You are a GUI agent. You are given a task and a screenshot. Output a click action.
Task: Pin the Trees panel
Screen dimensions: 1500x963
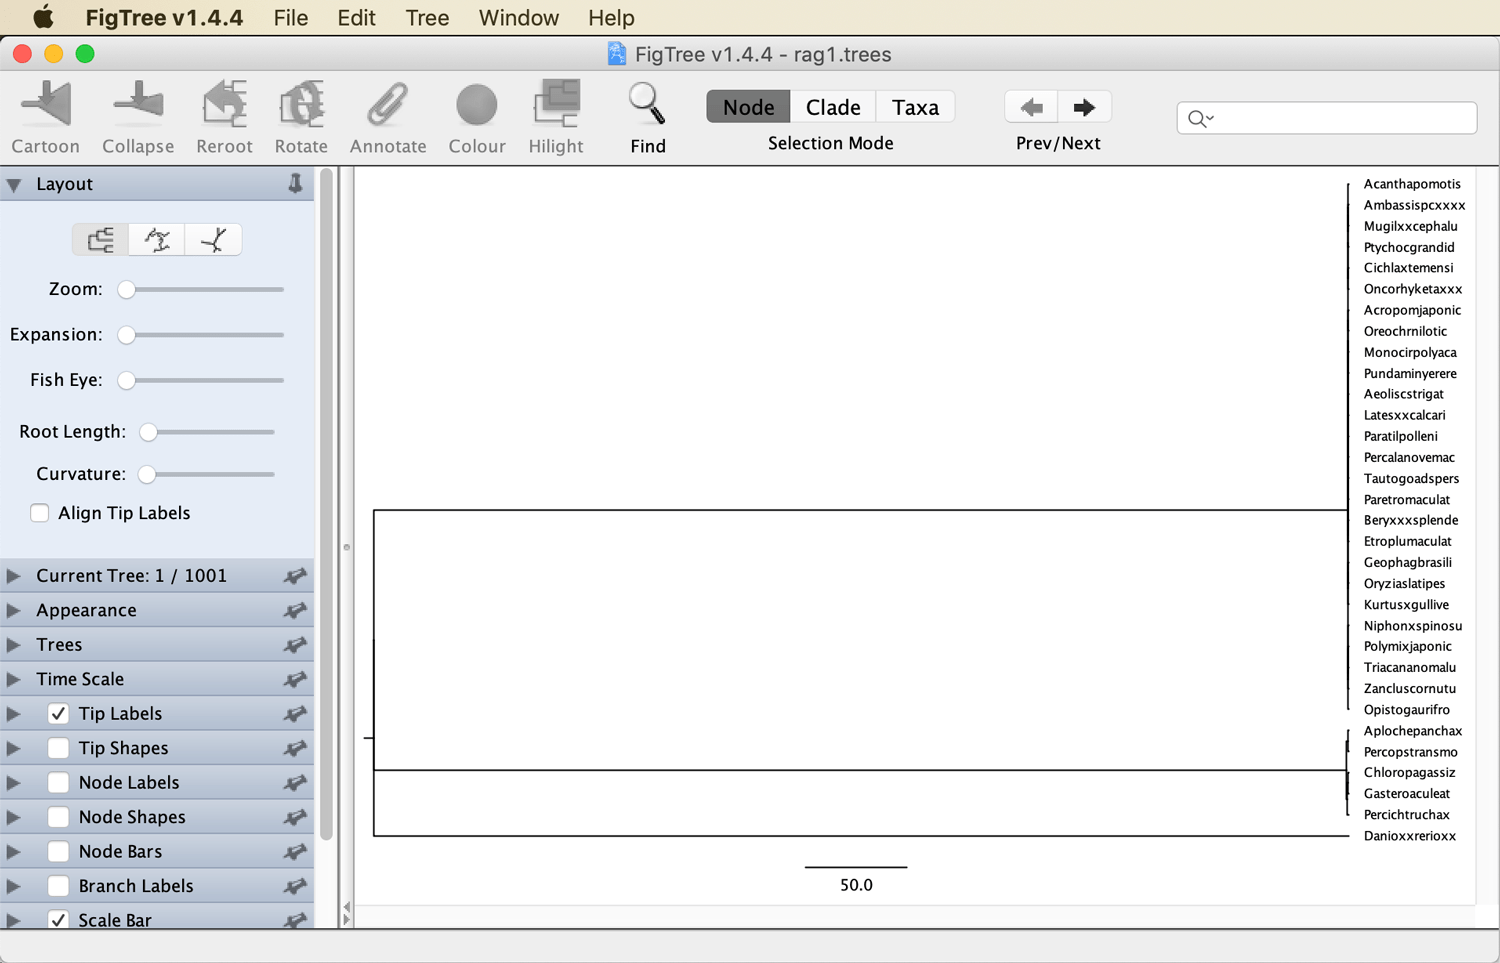[295, 645]
